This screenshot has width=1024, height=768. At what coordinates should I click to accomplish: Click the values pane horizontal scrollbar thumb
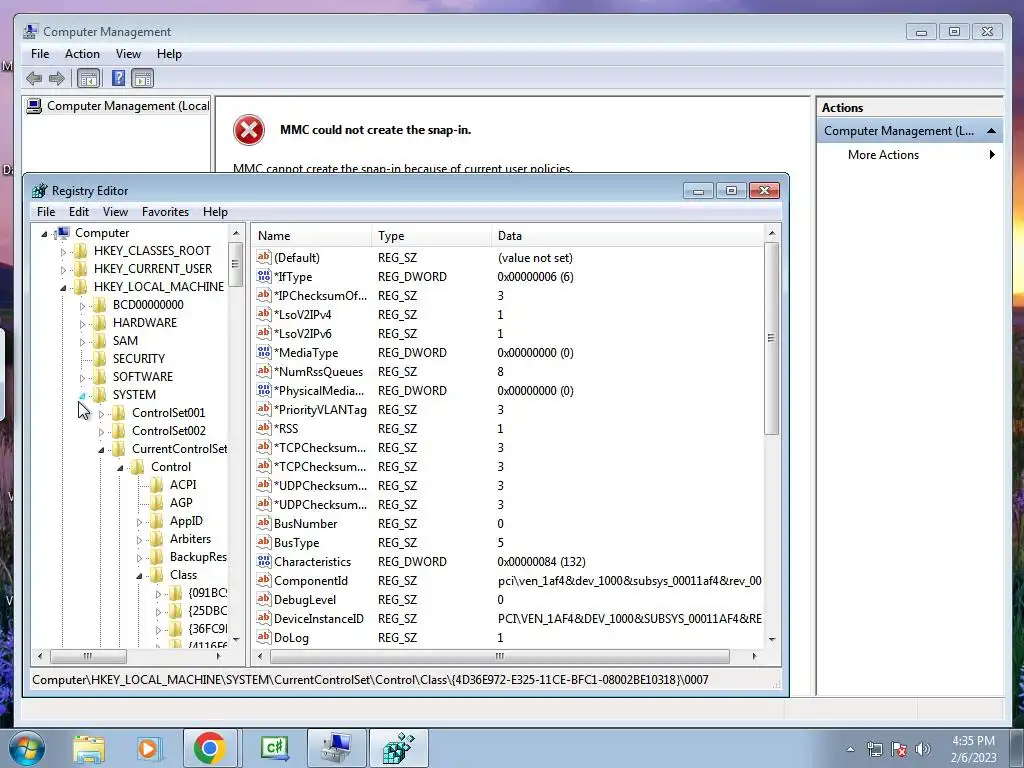(x=500, y=656)
